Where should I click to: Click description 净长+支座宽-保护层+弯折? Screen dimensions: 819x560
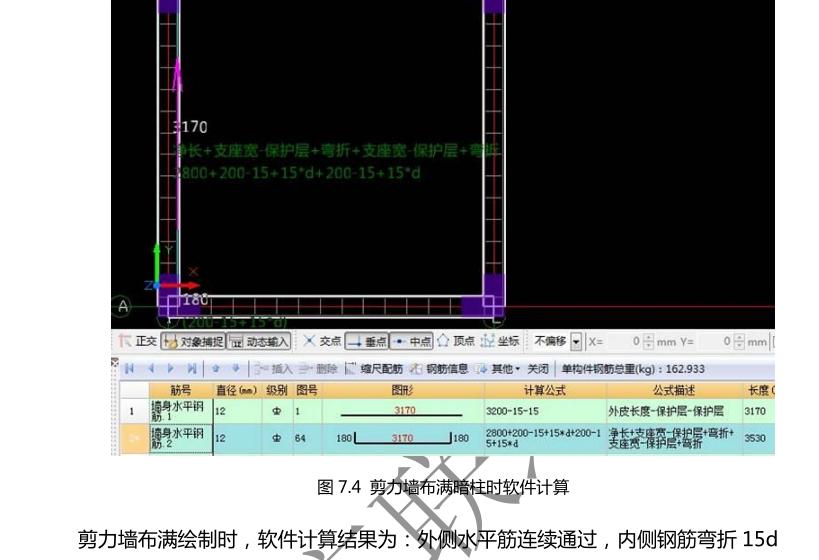coord(674,438)
